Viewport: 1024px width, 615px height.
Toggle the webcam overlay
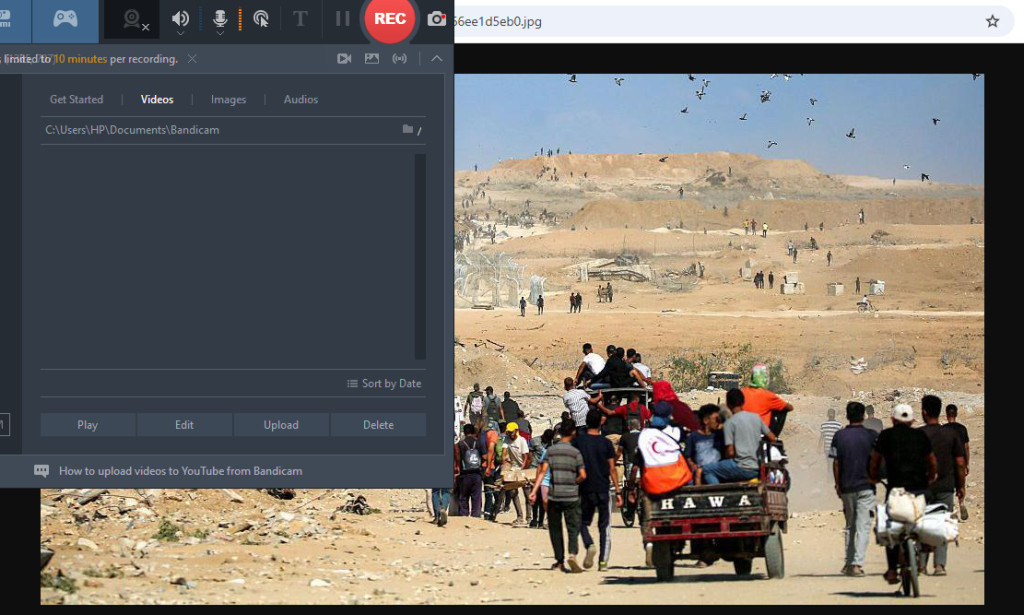(x=132, y=19)
